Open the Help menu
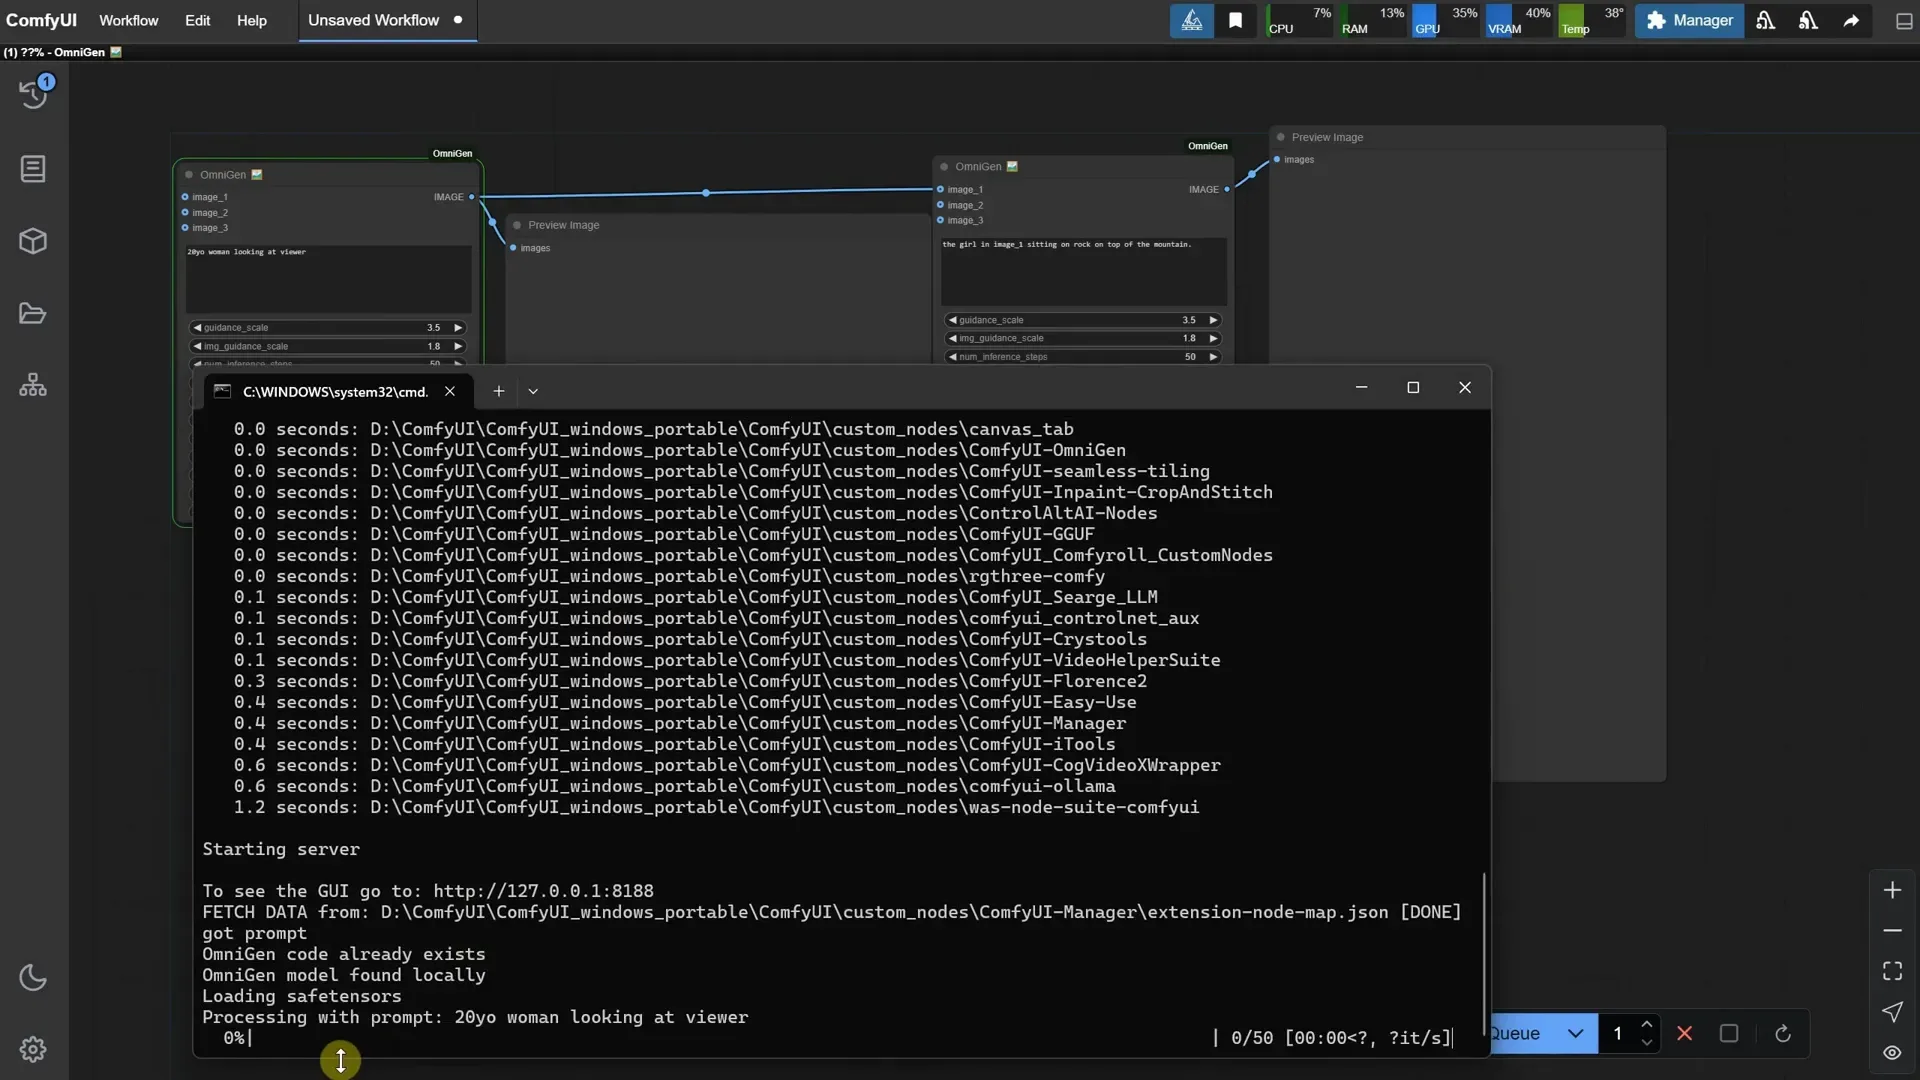 [x=251, y=20]
